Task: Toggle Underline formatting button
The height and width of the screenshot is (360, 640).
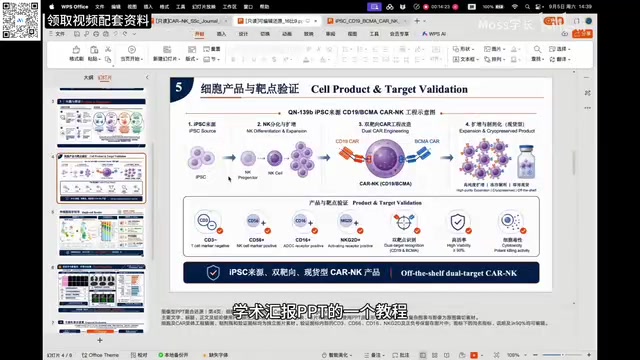Action: (253, 60)
